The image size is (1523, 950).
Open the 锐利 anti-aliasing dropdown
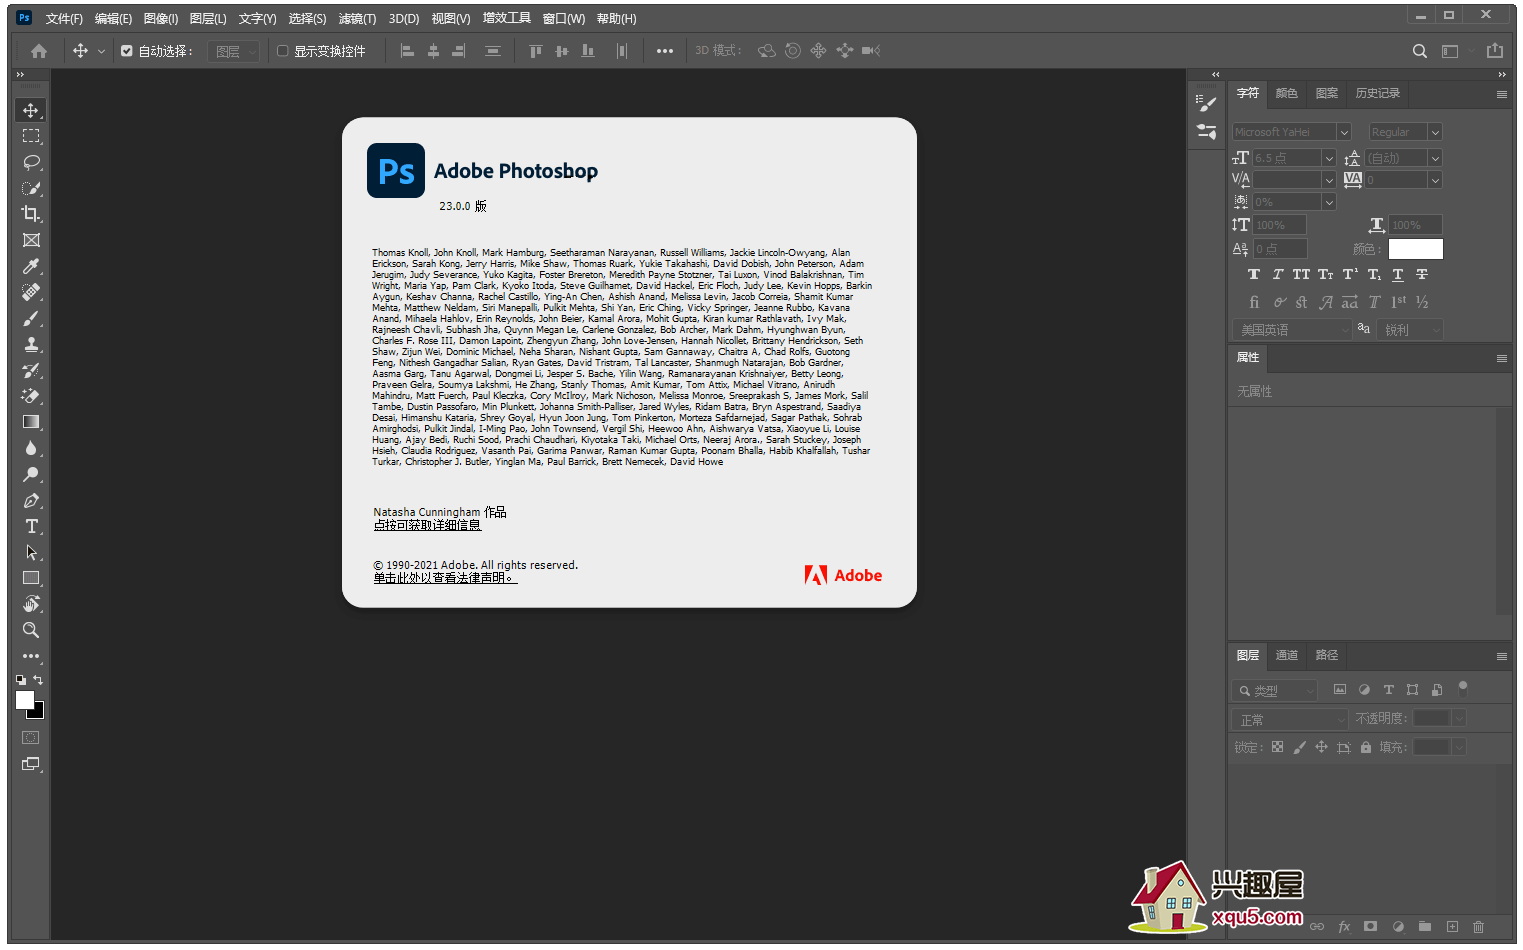pos(1410,330)
